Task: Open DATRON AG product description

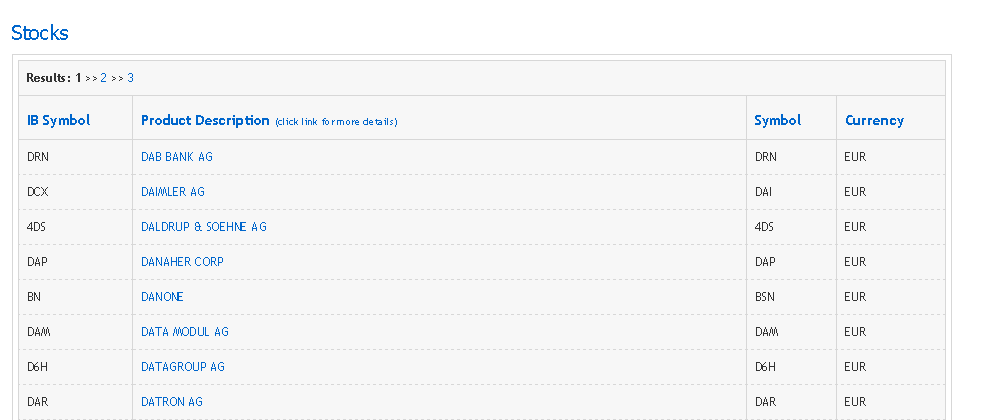Action: [172, 402]
